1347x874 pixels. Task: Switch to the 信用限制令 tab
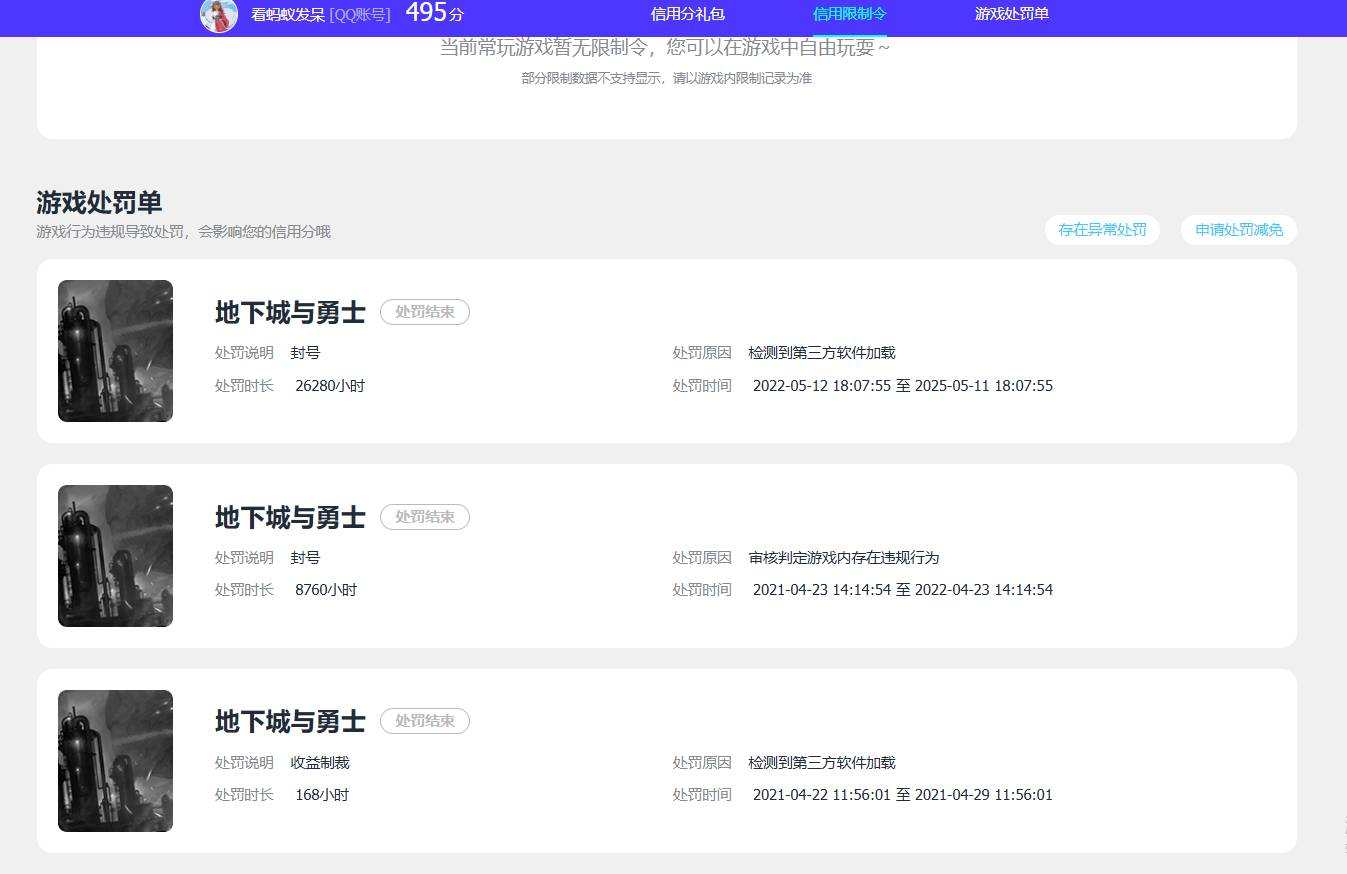tap(850, 14)
